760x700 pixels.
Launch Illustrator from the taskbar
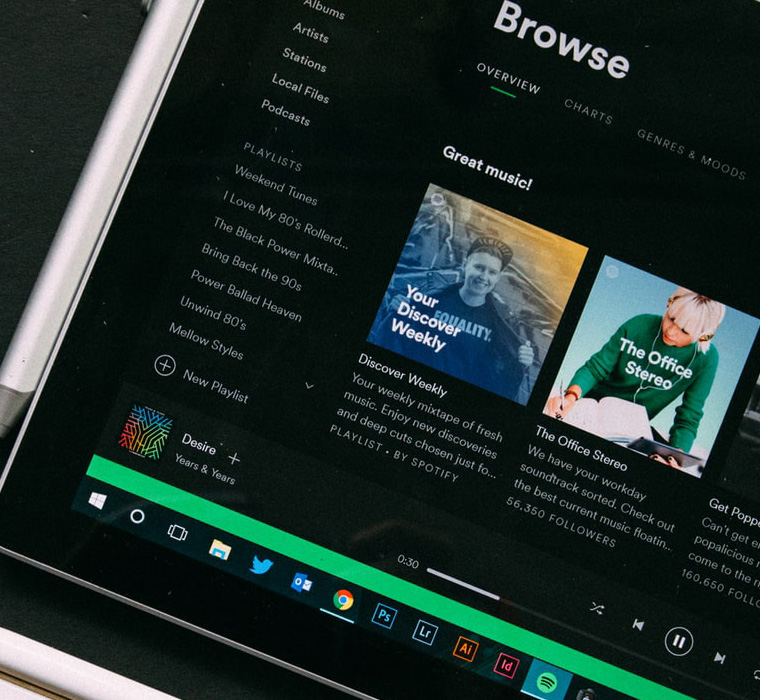pos(466,649)
